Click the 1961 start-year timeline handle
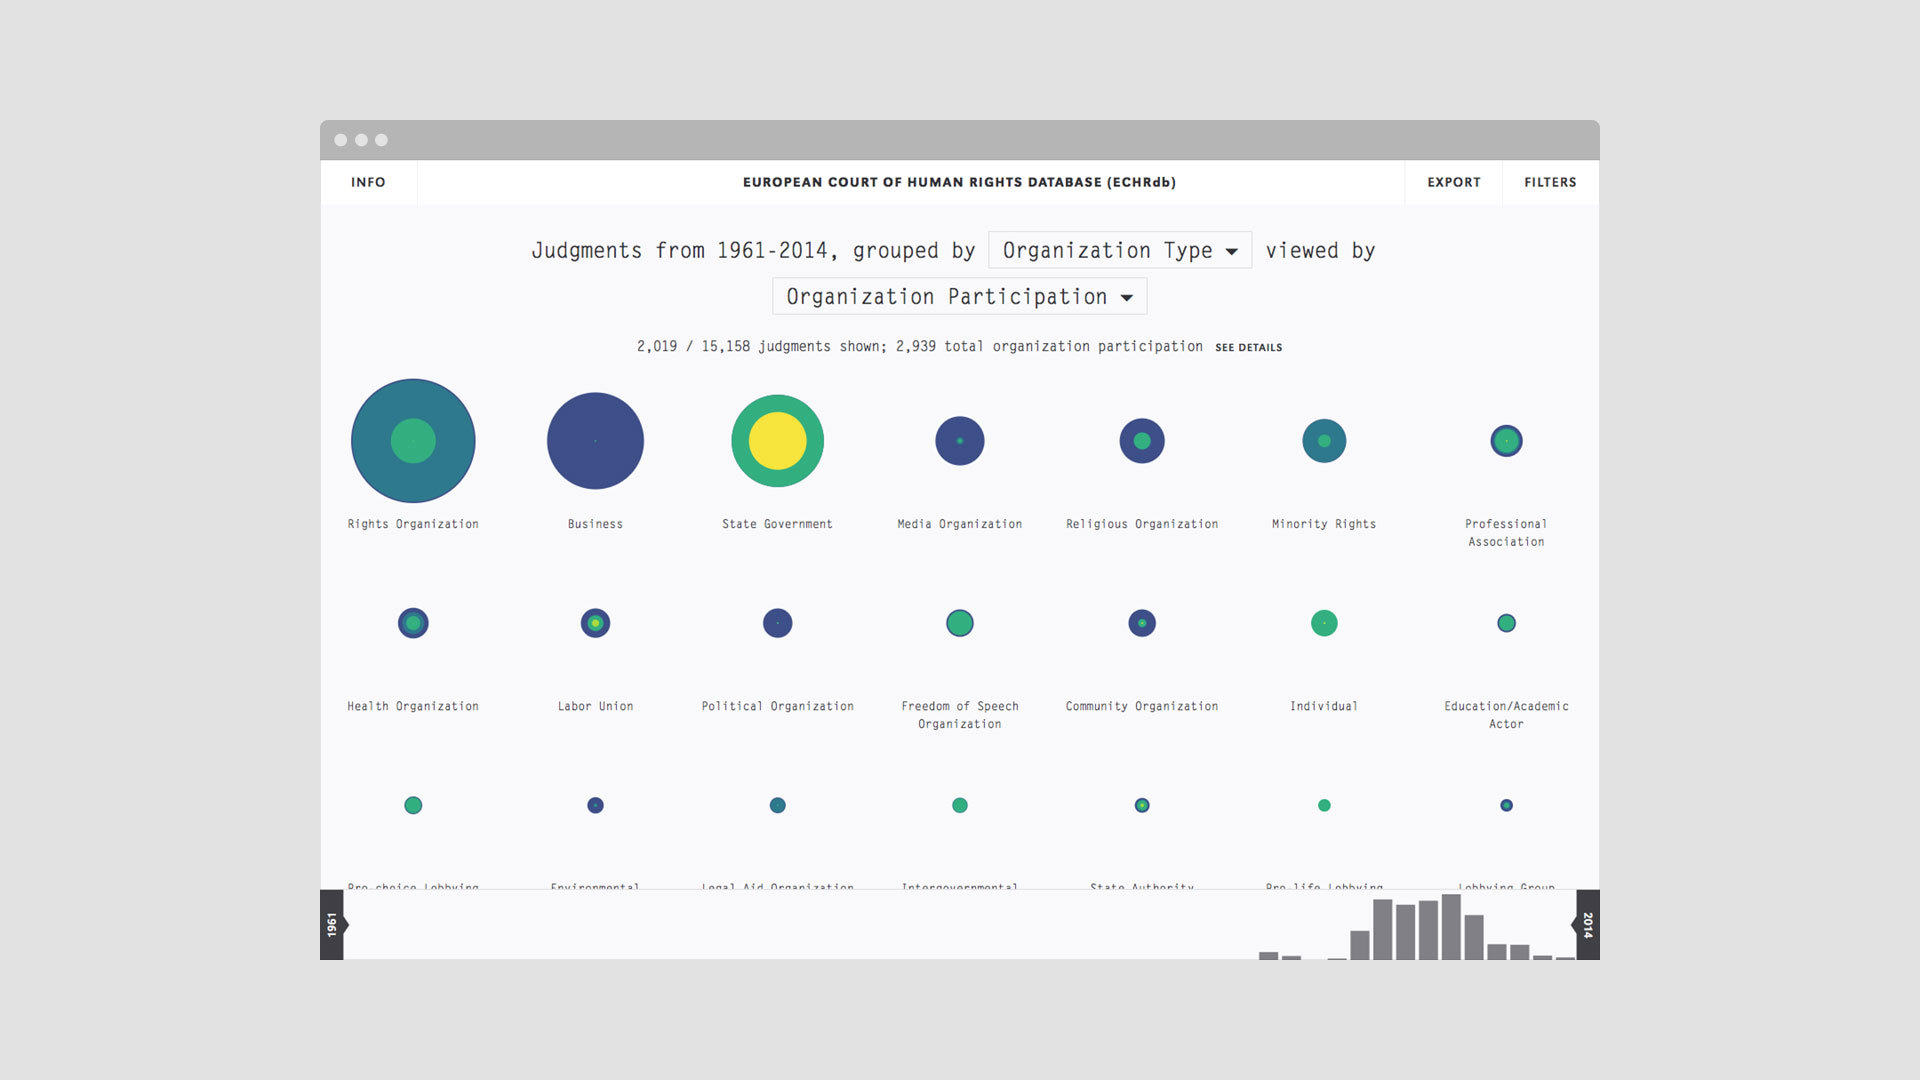The image size is (1920, 1080). click(333, 924)
